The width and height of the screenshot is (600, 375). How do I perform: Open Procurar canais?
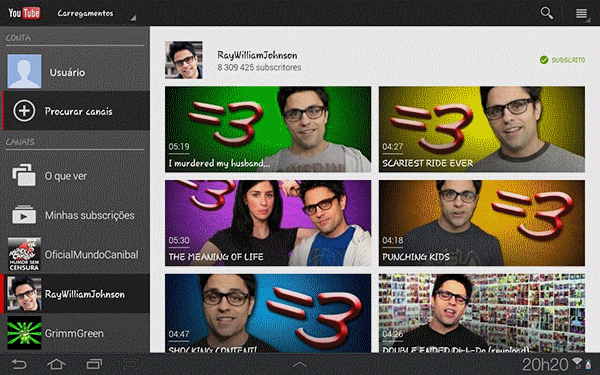(x=75, y=111)
